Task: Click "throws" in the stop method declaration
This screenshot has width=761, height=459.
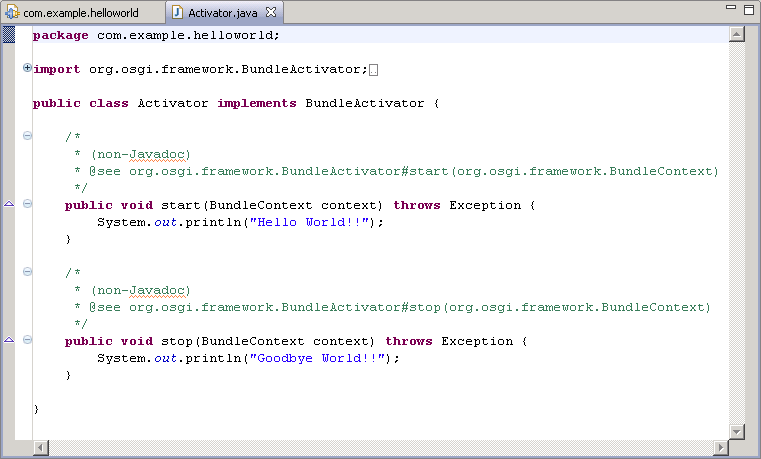Action: pyautogui.click(x=409, y=341)
